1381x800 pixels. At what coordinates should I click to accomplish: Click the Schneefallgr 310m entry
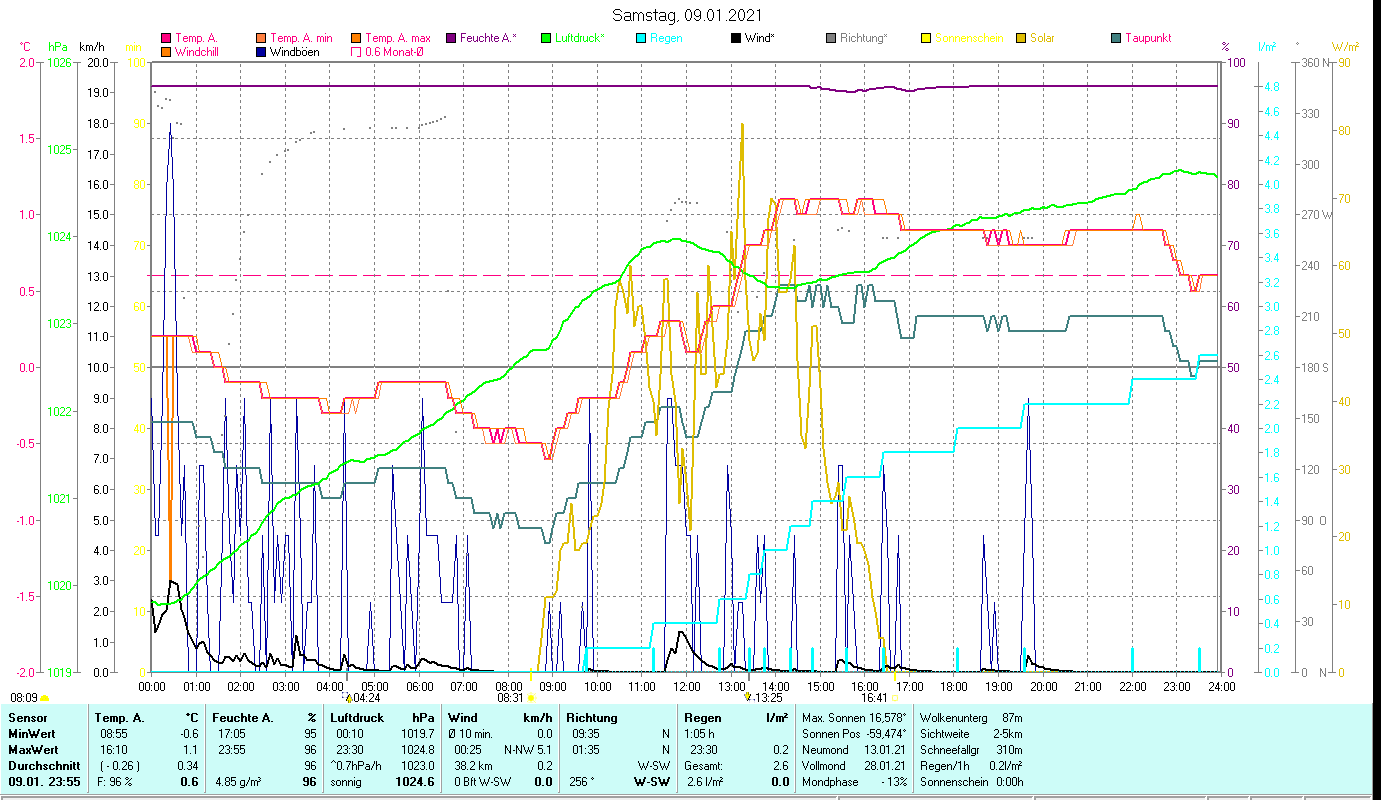click(971, 750)
